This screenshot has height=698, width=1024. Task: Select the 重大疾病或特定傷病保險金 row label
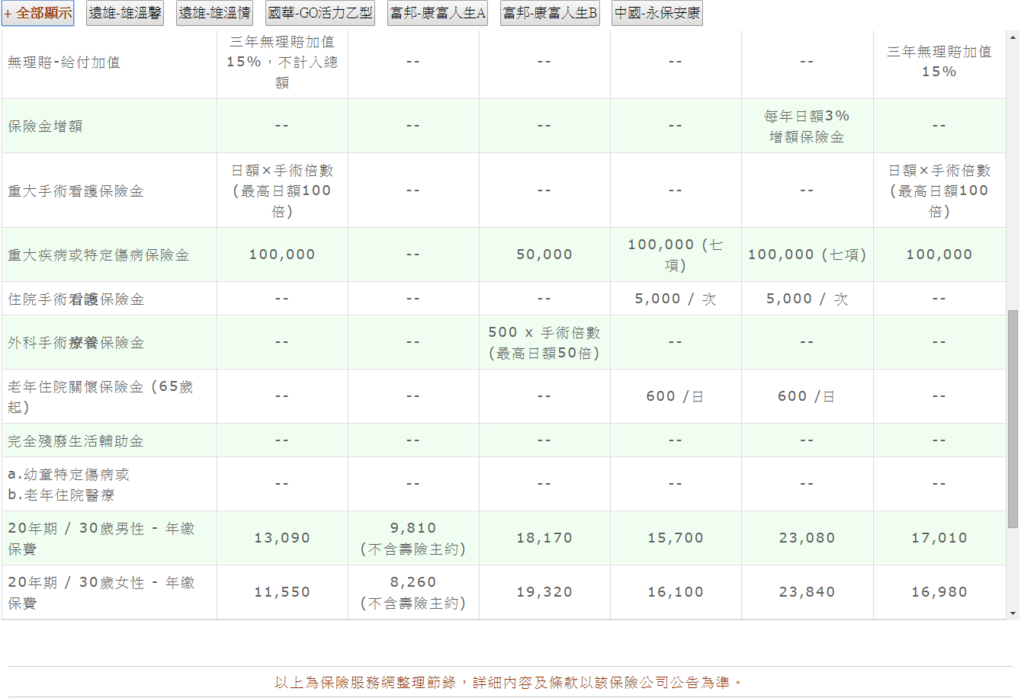coord(98,255)
